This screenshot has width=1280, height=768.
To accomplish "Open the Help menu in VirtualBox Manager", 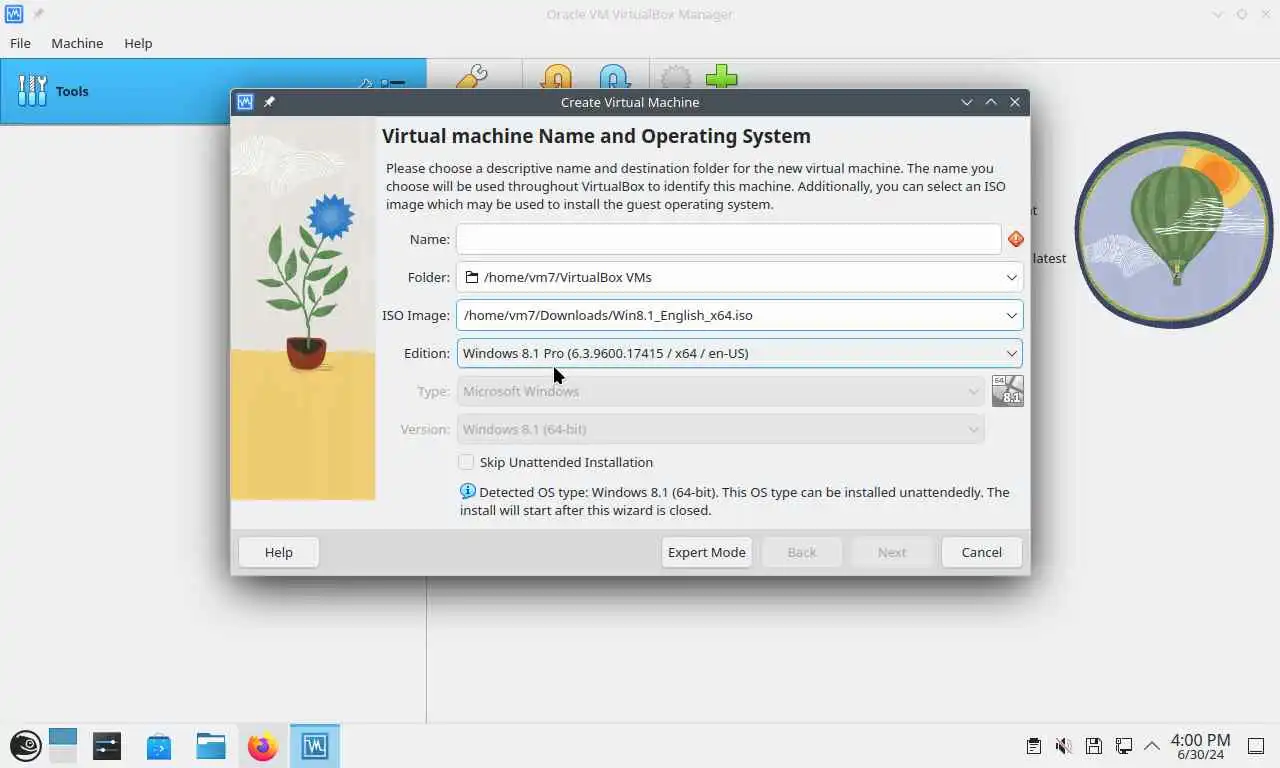I will pyautogui.click(x=138, y=43).
